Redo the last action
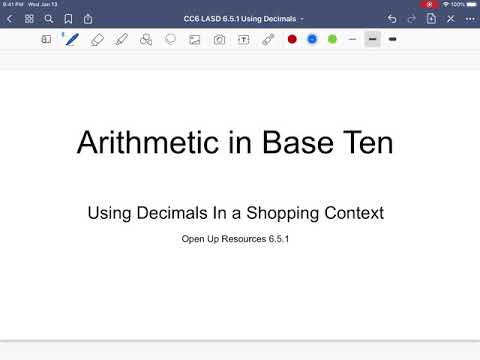Image resolution: width=480 pixels, height=360 pixels. point(412,19)
